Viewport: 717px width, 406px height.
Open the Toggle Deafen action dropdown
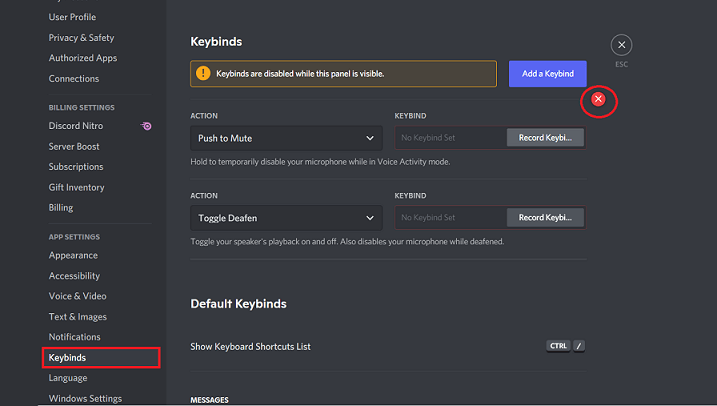[x=286, y=218]
